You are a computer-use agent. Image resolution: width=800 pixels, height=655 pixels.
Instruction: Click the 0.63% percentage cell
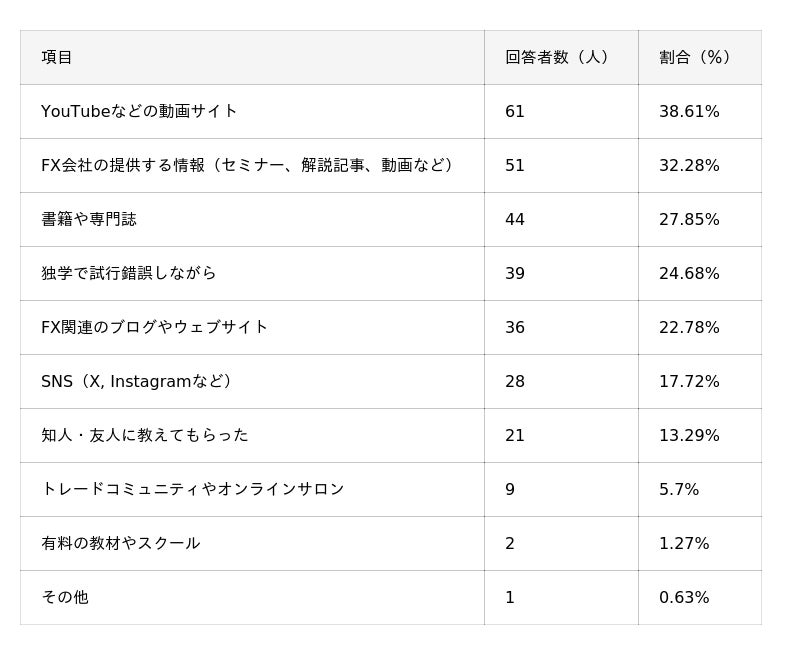tap(684, 597)
